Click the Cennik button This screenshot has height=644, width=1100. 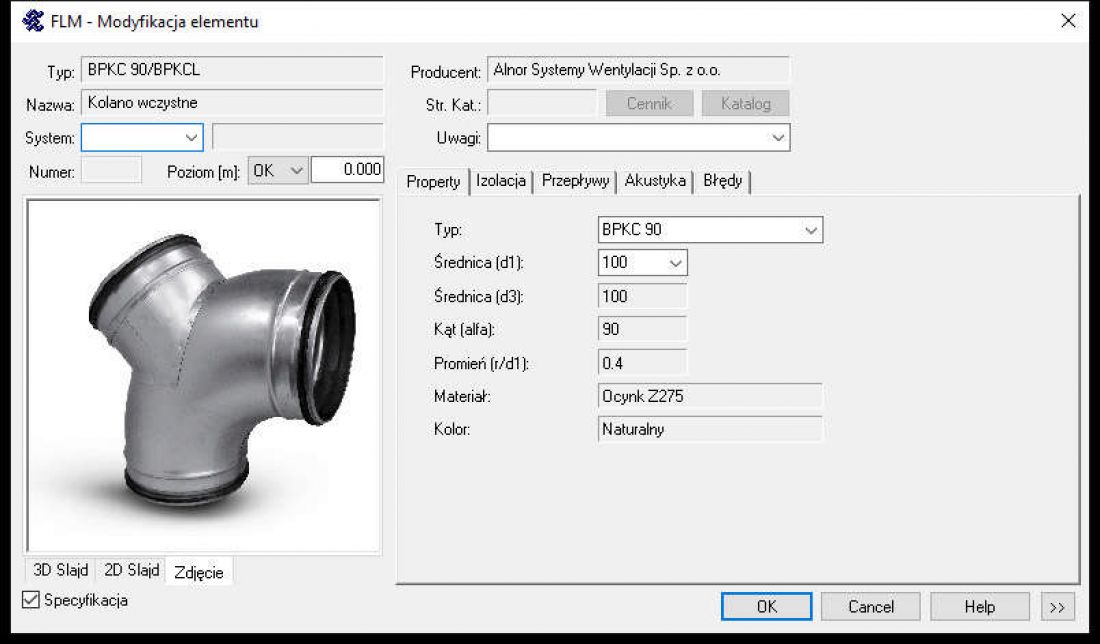[650, 104]
